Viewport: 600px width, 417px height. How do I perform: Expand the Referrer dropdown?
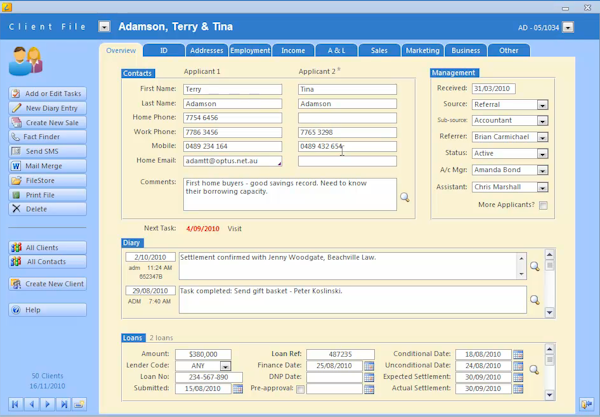542,137
